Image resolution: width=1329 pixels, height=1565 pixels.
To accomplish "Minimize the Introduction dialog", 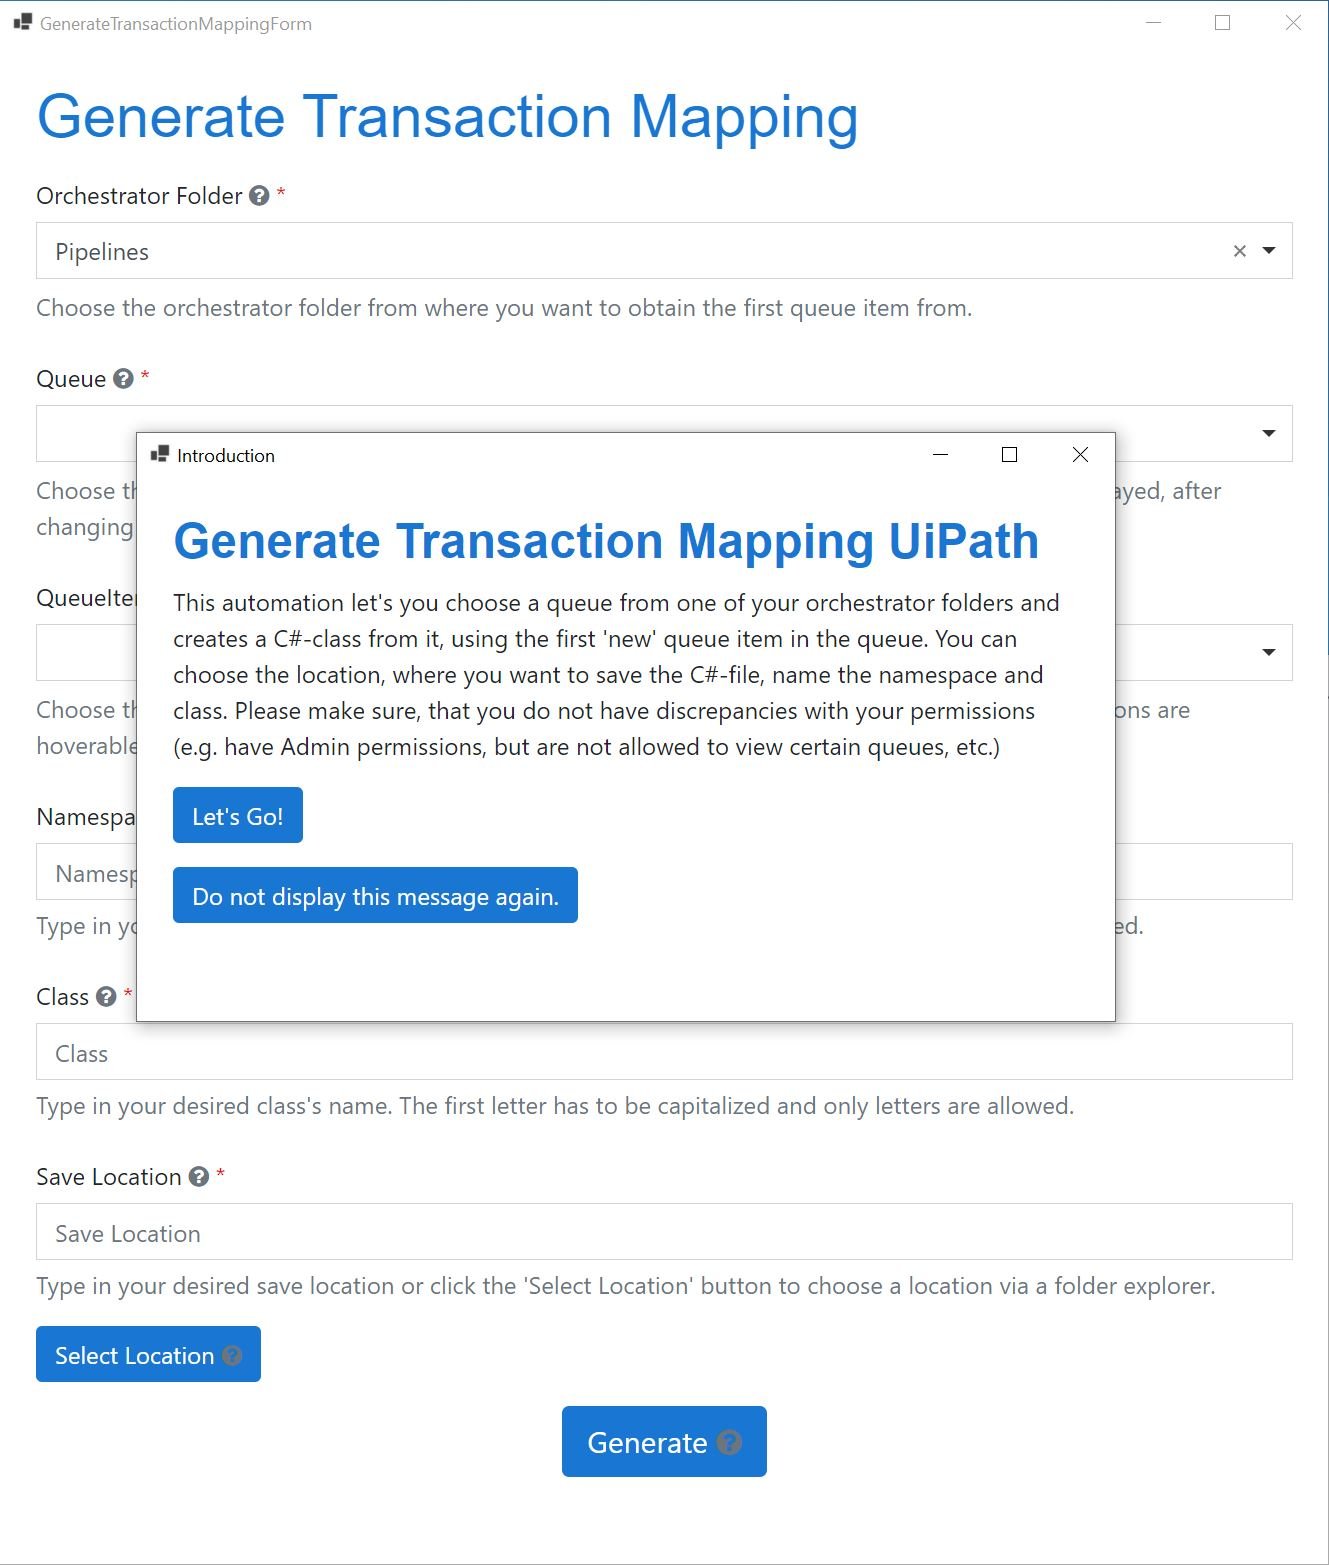I will point(940,455).
